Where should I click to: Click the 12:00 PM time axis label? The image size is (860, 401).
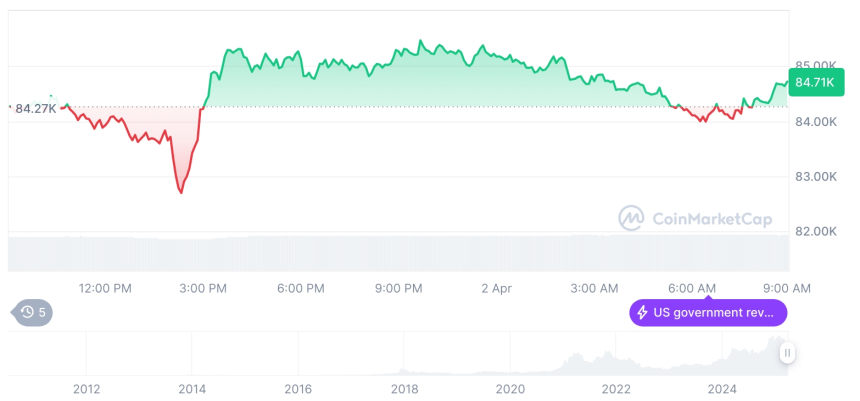(x=105, y=288)
